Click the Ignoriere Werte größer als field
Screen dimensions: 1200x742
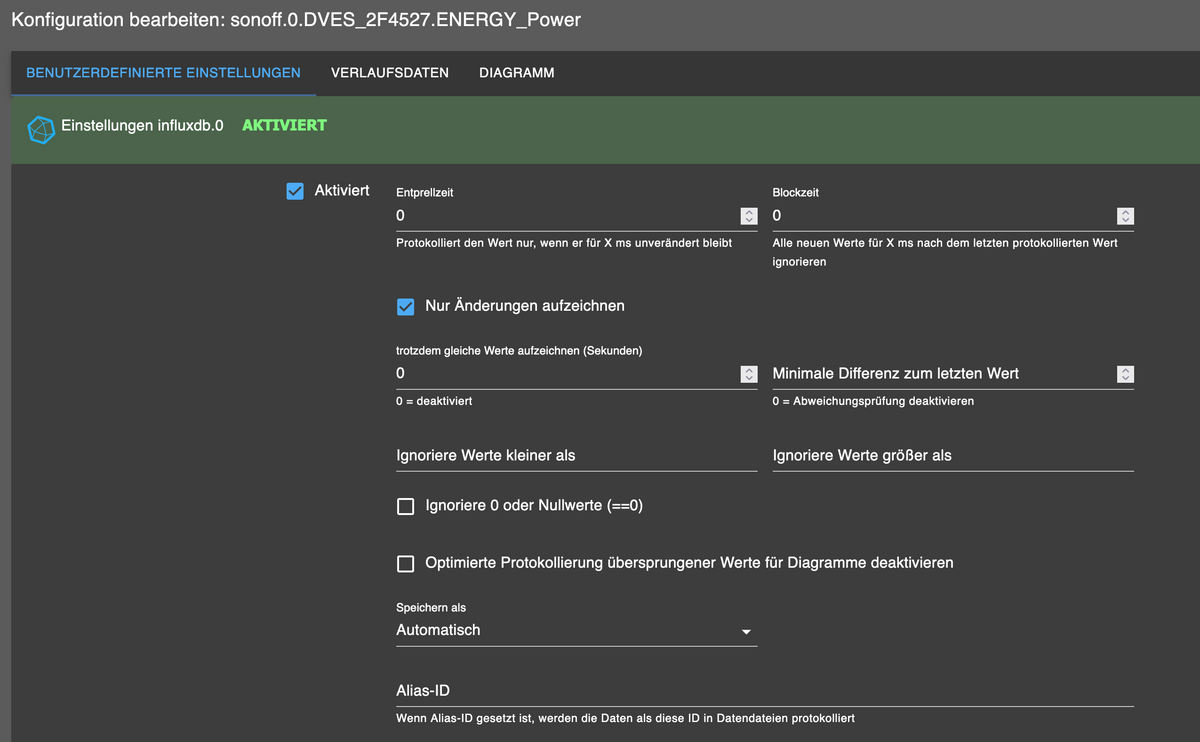953,456
